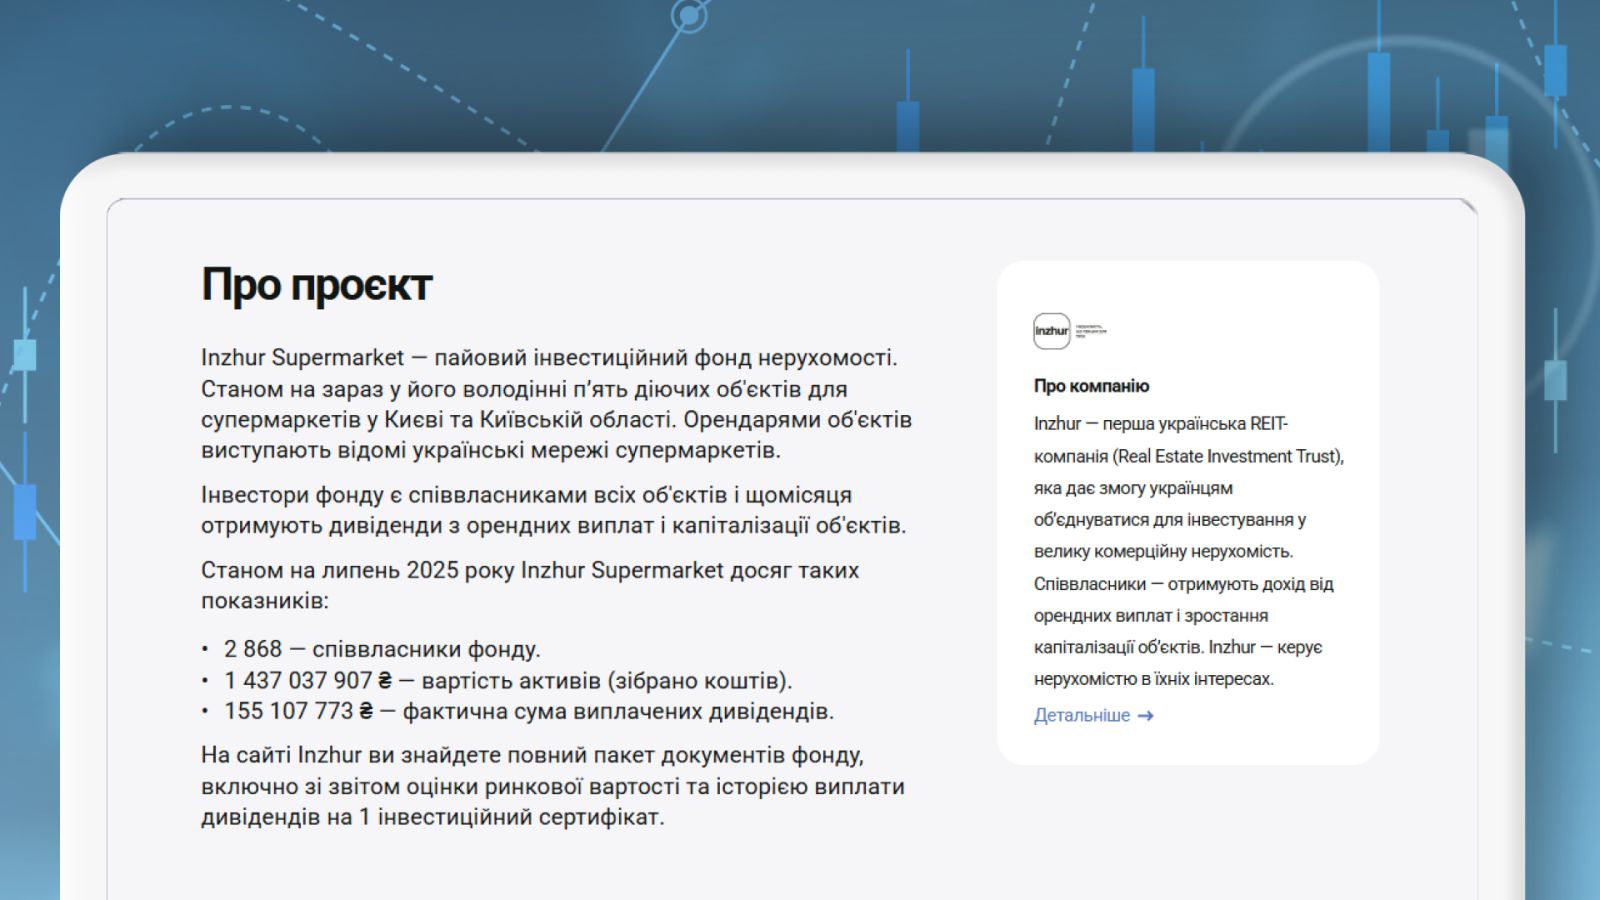This screenshot has height=900, width=1600.
Task: Click the Про компанію heading
Action: [1091, 386]
